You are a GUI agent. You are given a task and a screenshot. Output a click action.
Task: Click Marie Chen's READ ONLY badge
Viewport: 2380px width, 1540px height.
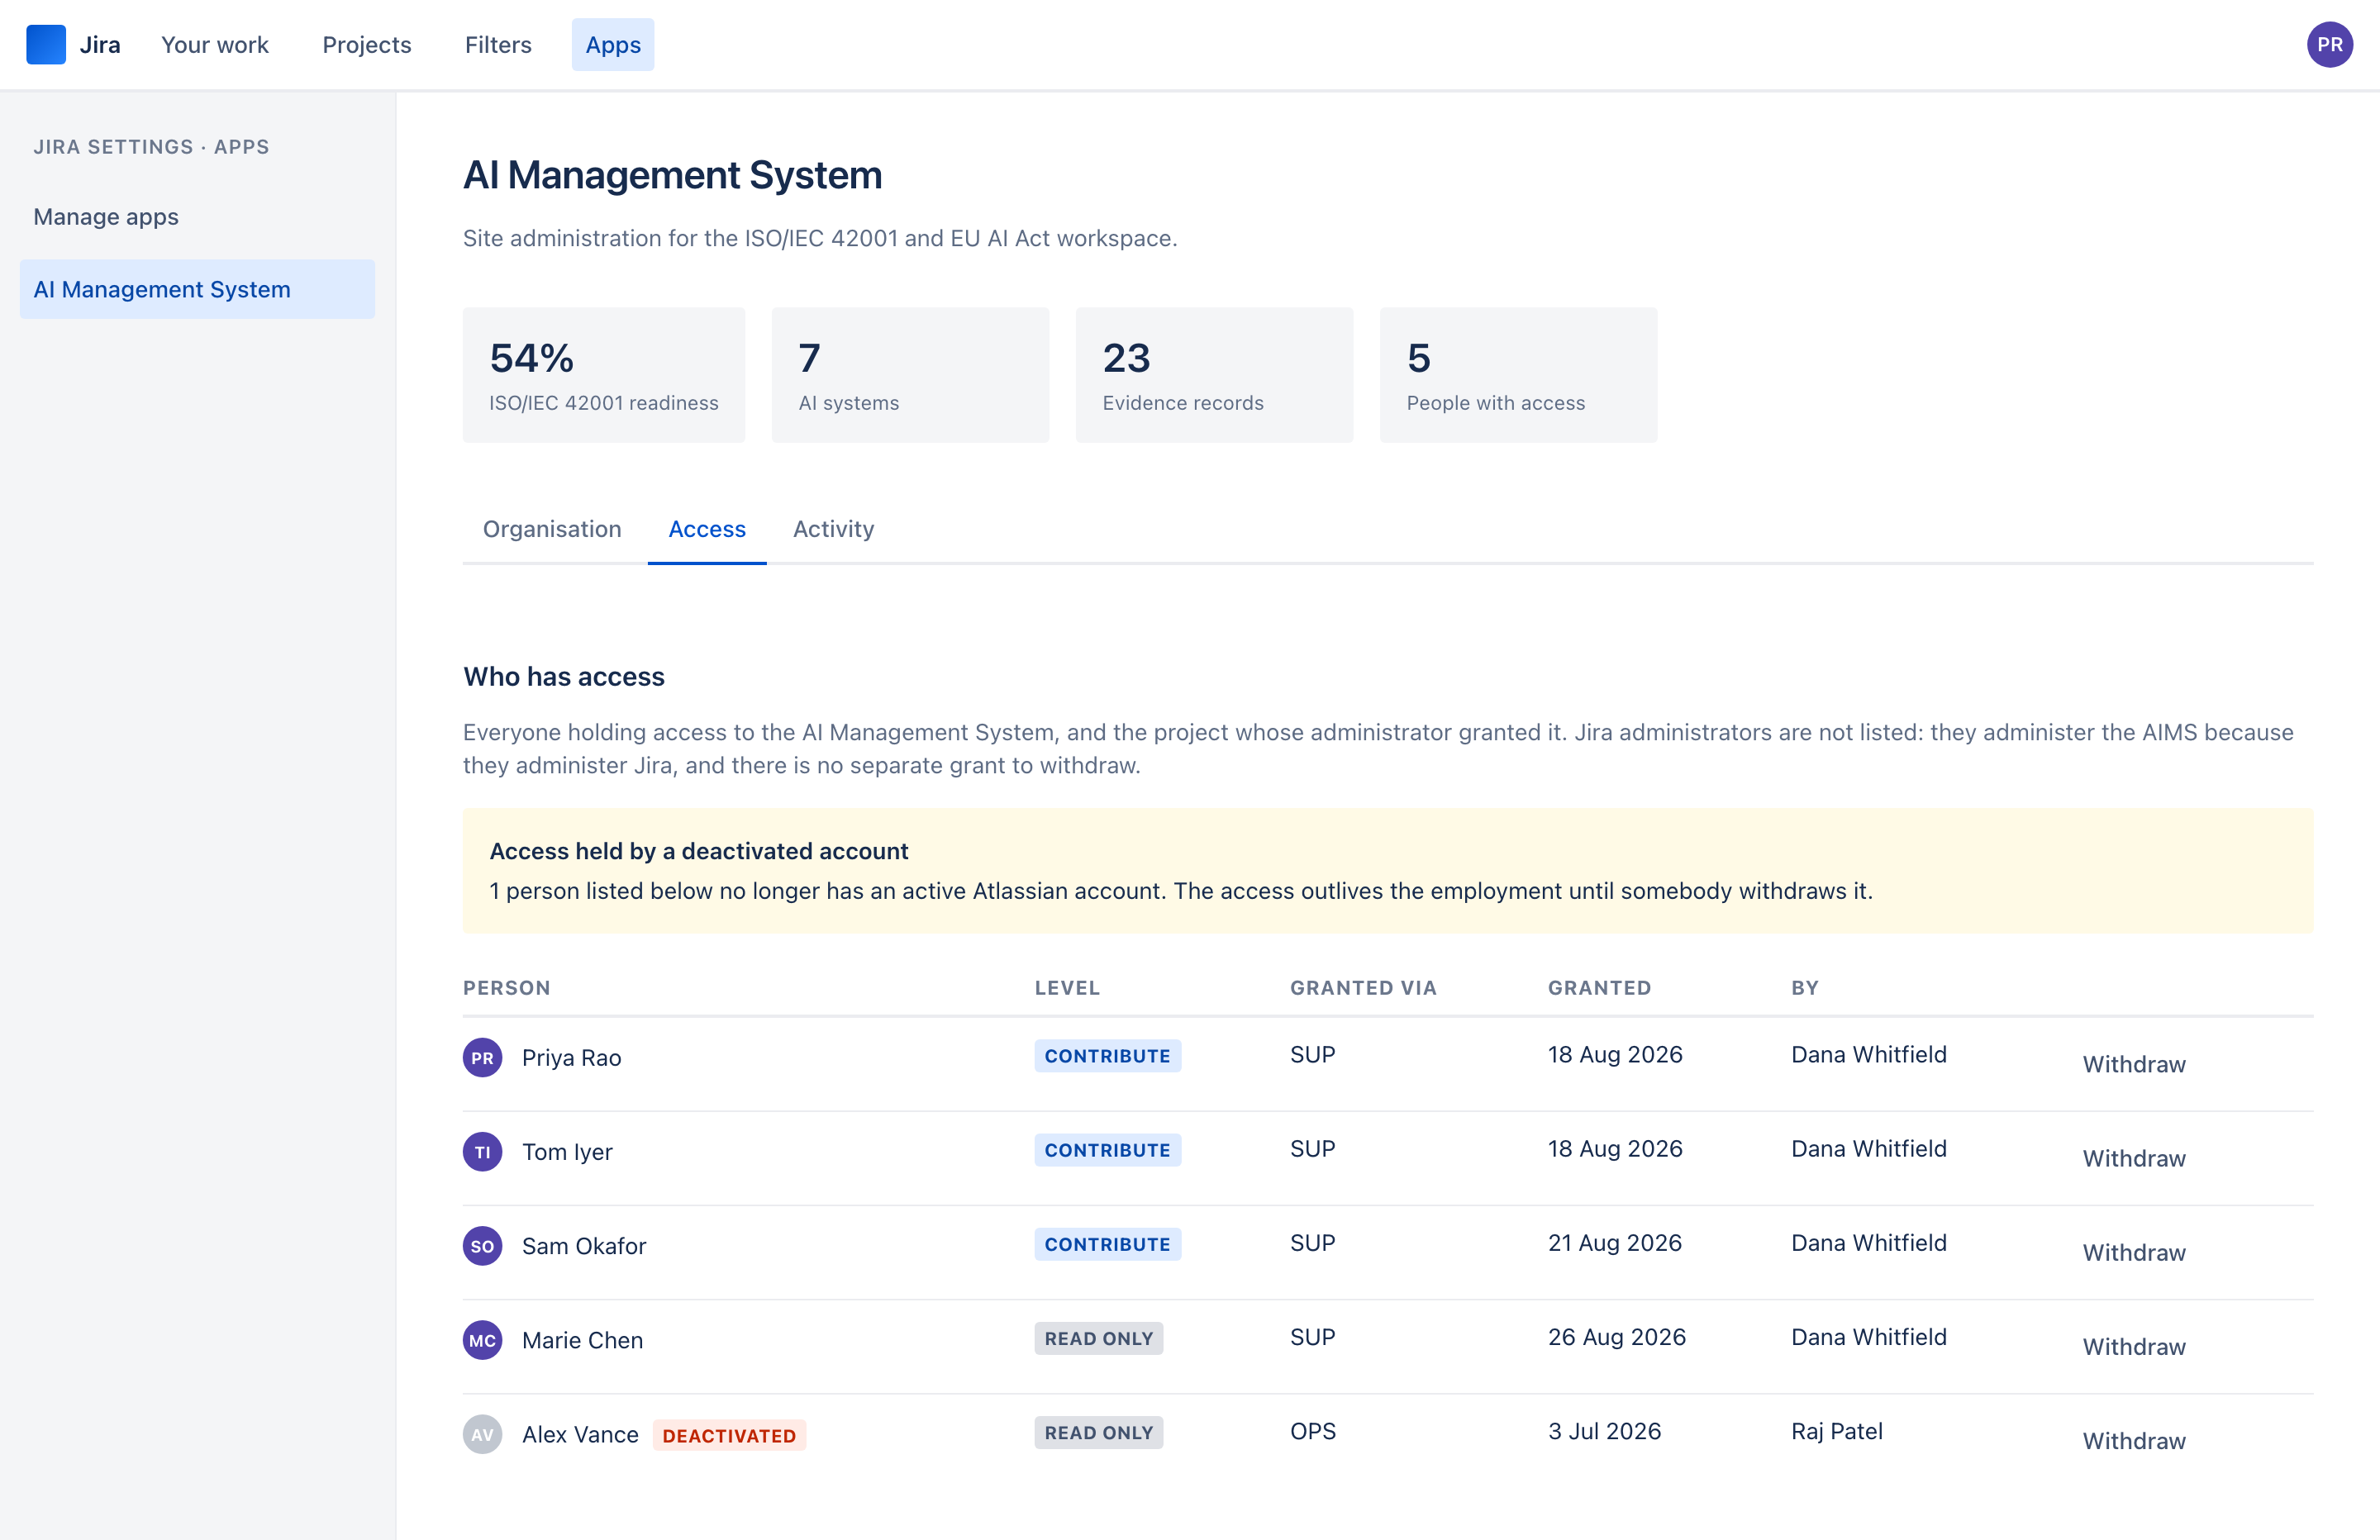tap(1098, 1338)
